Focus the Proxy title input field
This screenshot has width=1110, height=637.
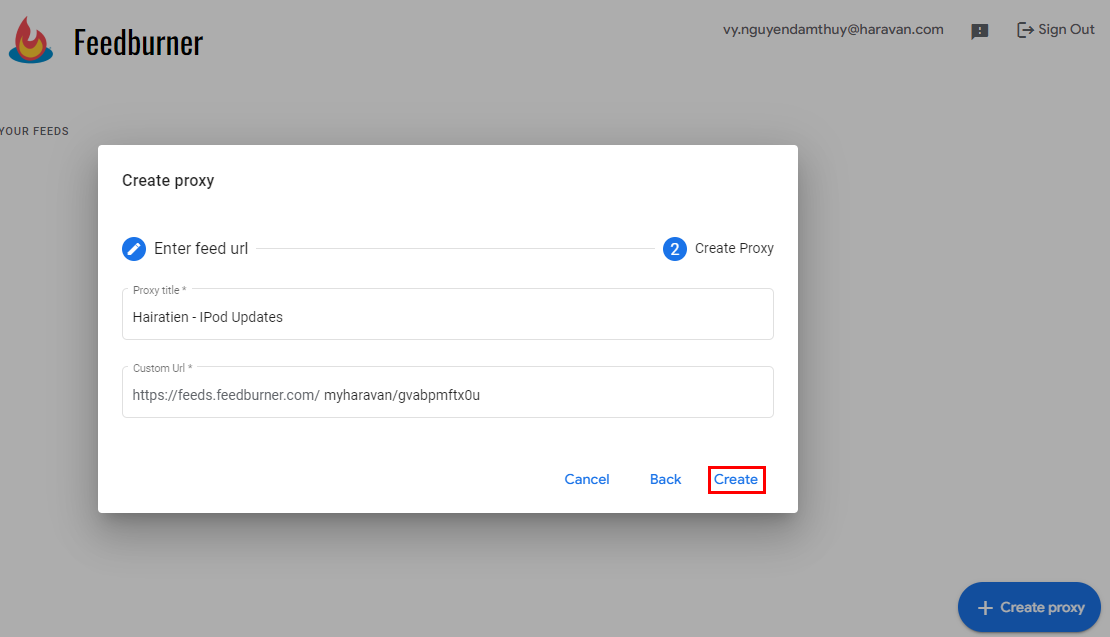point(448,317)
